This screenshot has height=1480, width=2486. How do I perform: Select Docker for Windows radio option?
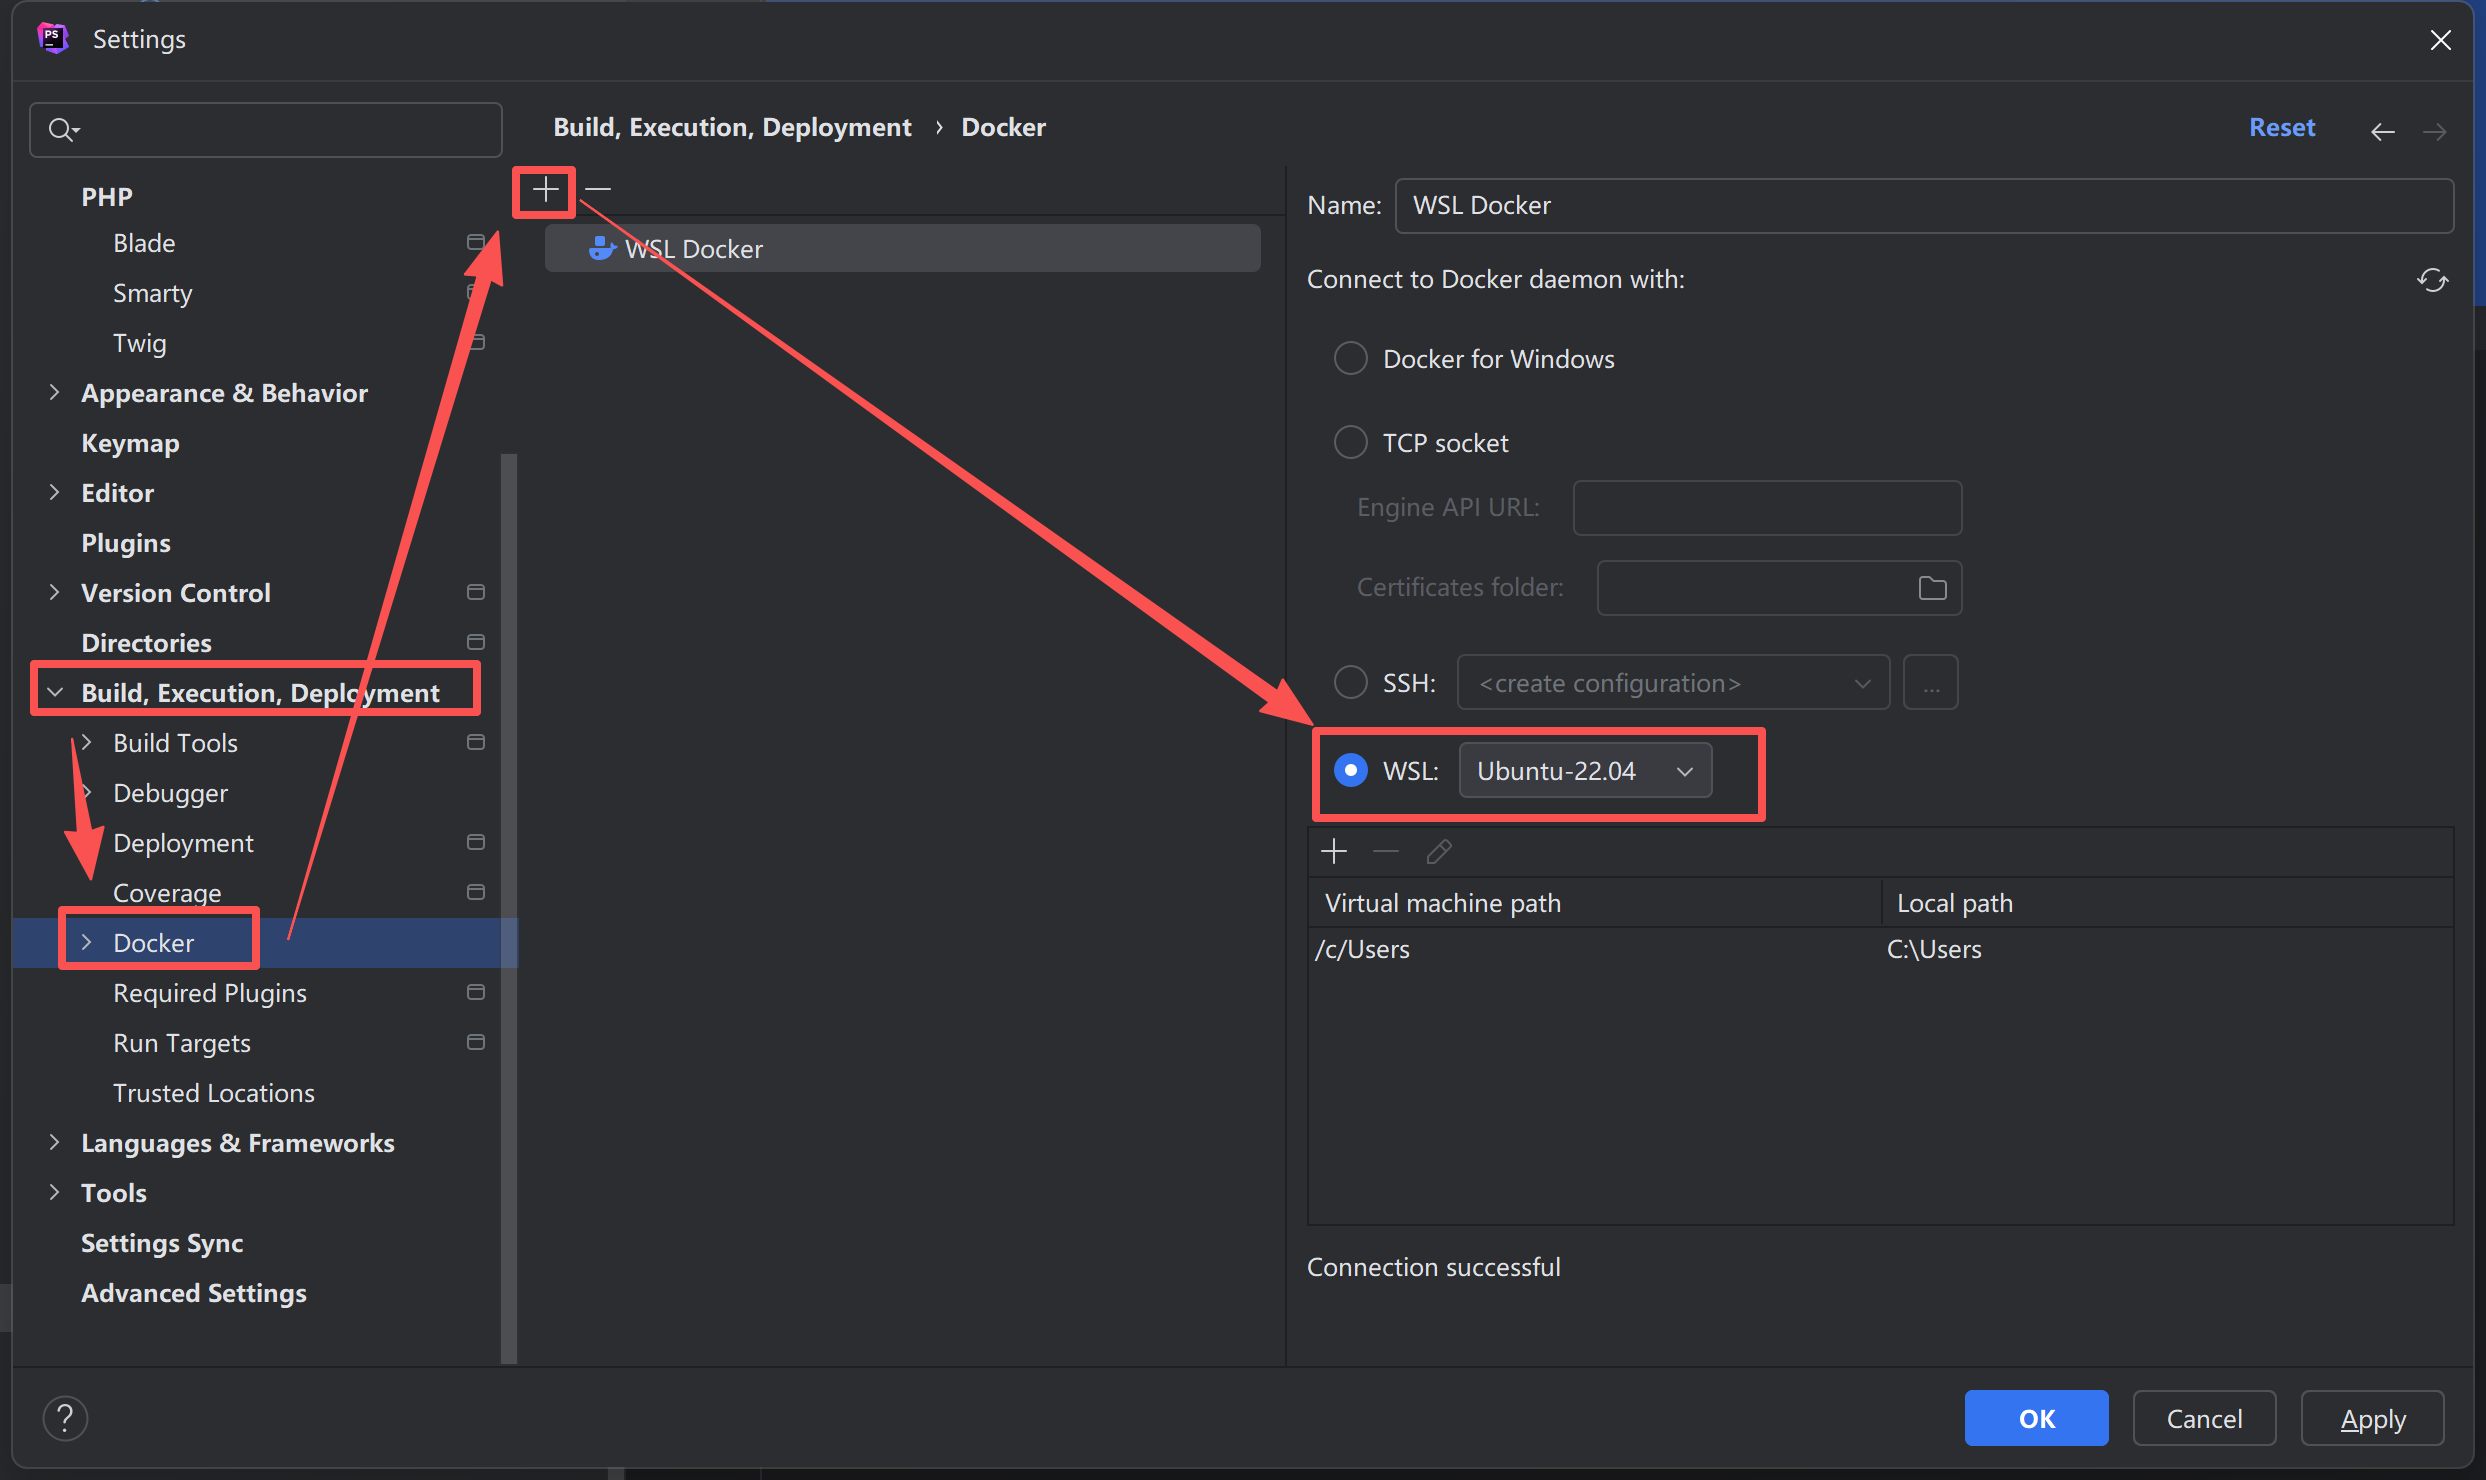tap(1351, 358)
